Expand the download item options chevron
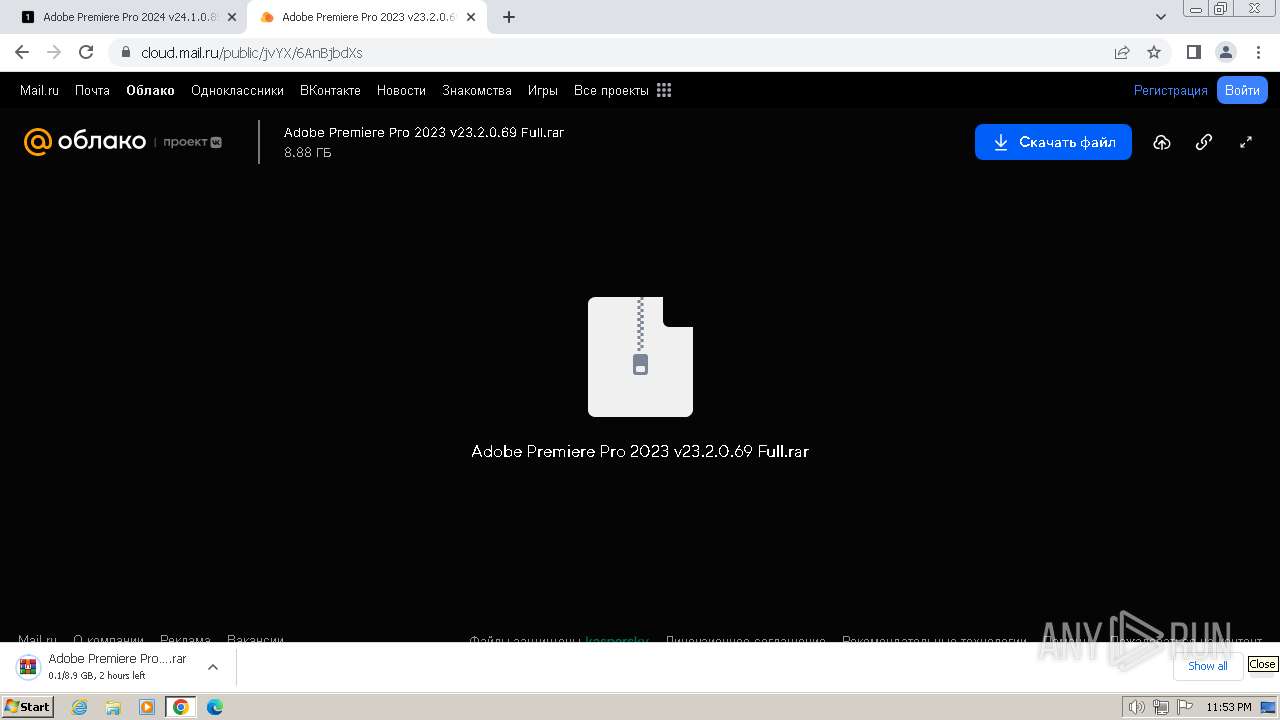1280x720 pixels. [x=212, y=667]
